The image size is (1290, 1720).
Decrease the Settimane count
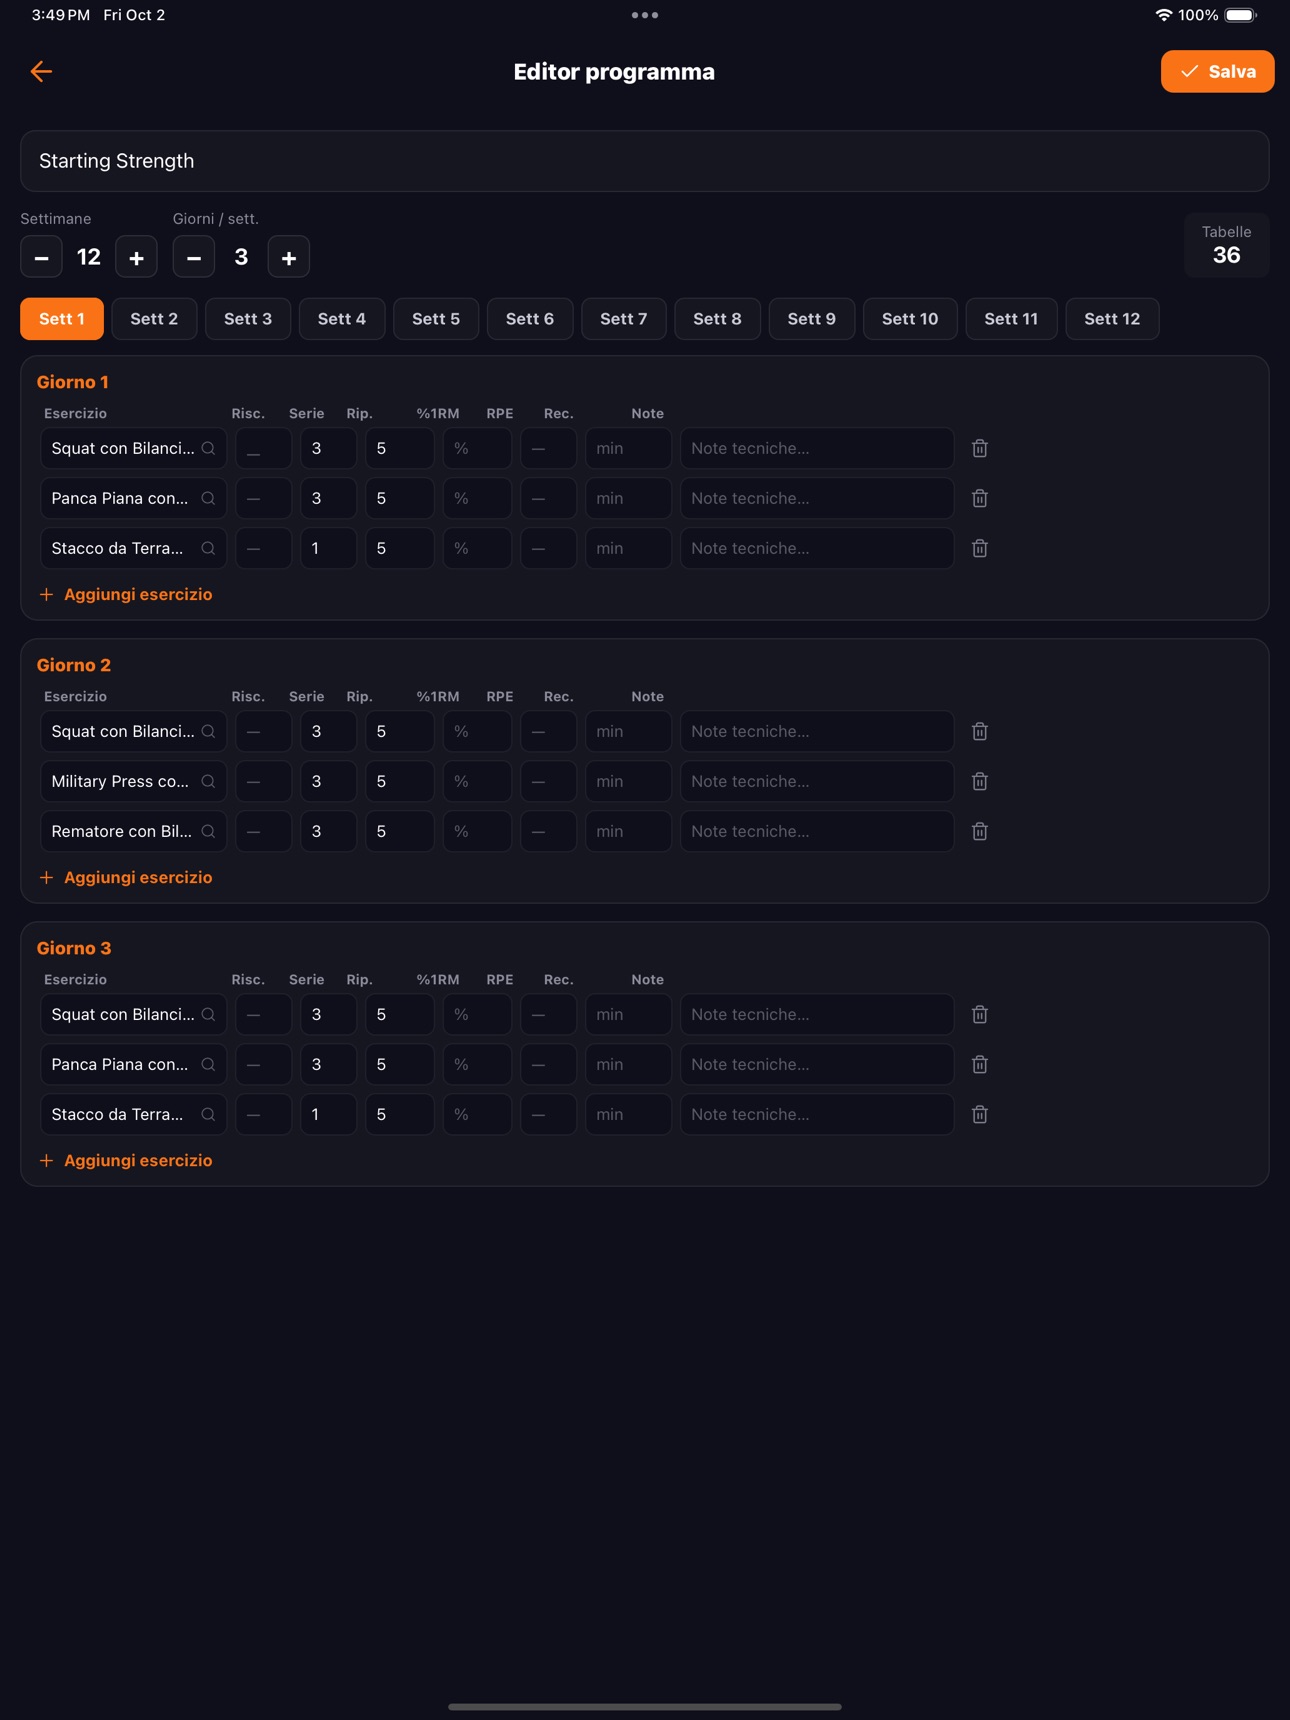pyautogui.click(x=41, y=257)
